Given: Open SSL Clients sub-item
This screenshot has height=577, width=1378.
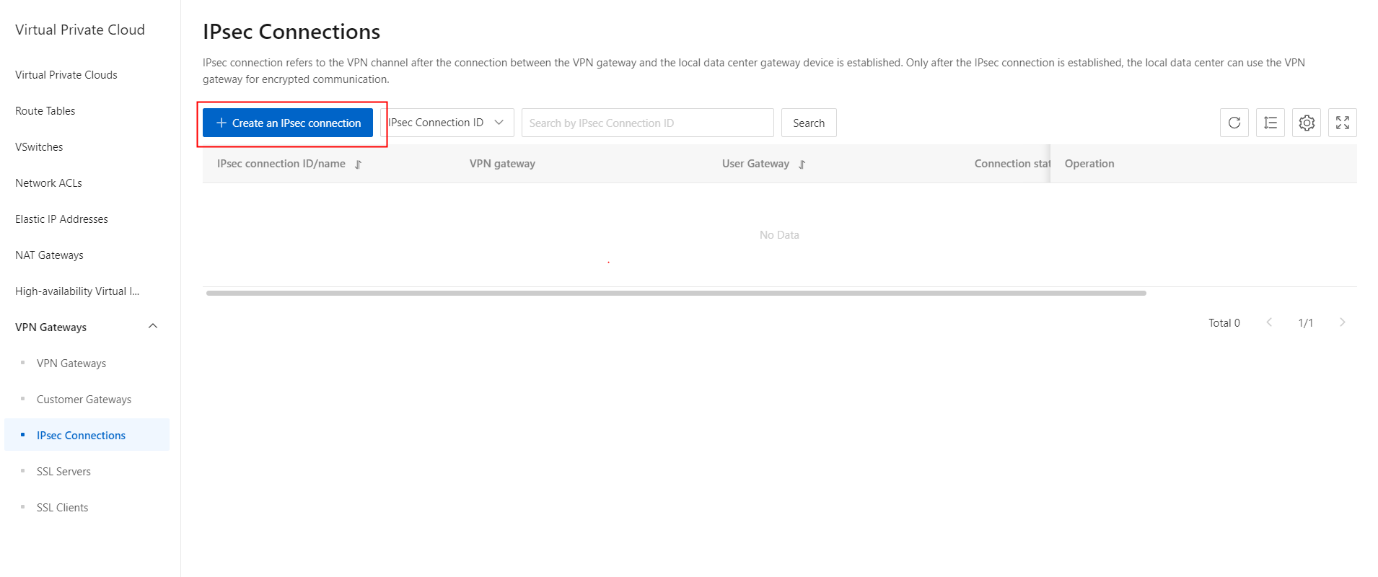Looking at the screenshot, I should [x=62, y=507].
